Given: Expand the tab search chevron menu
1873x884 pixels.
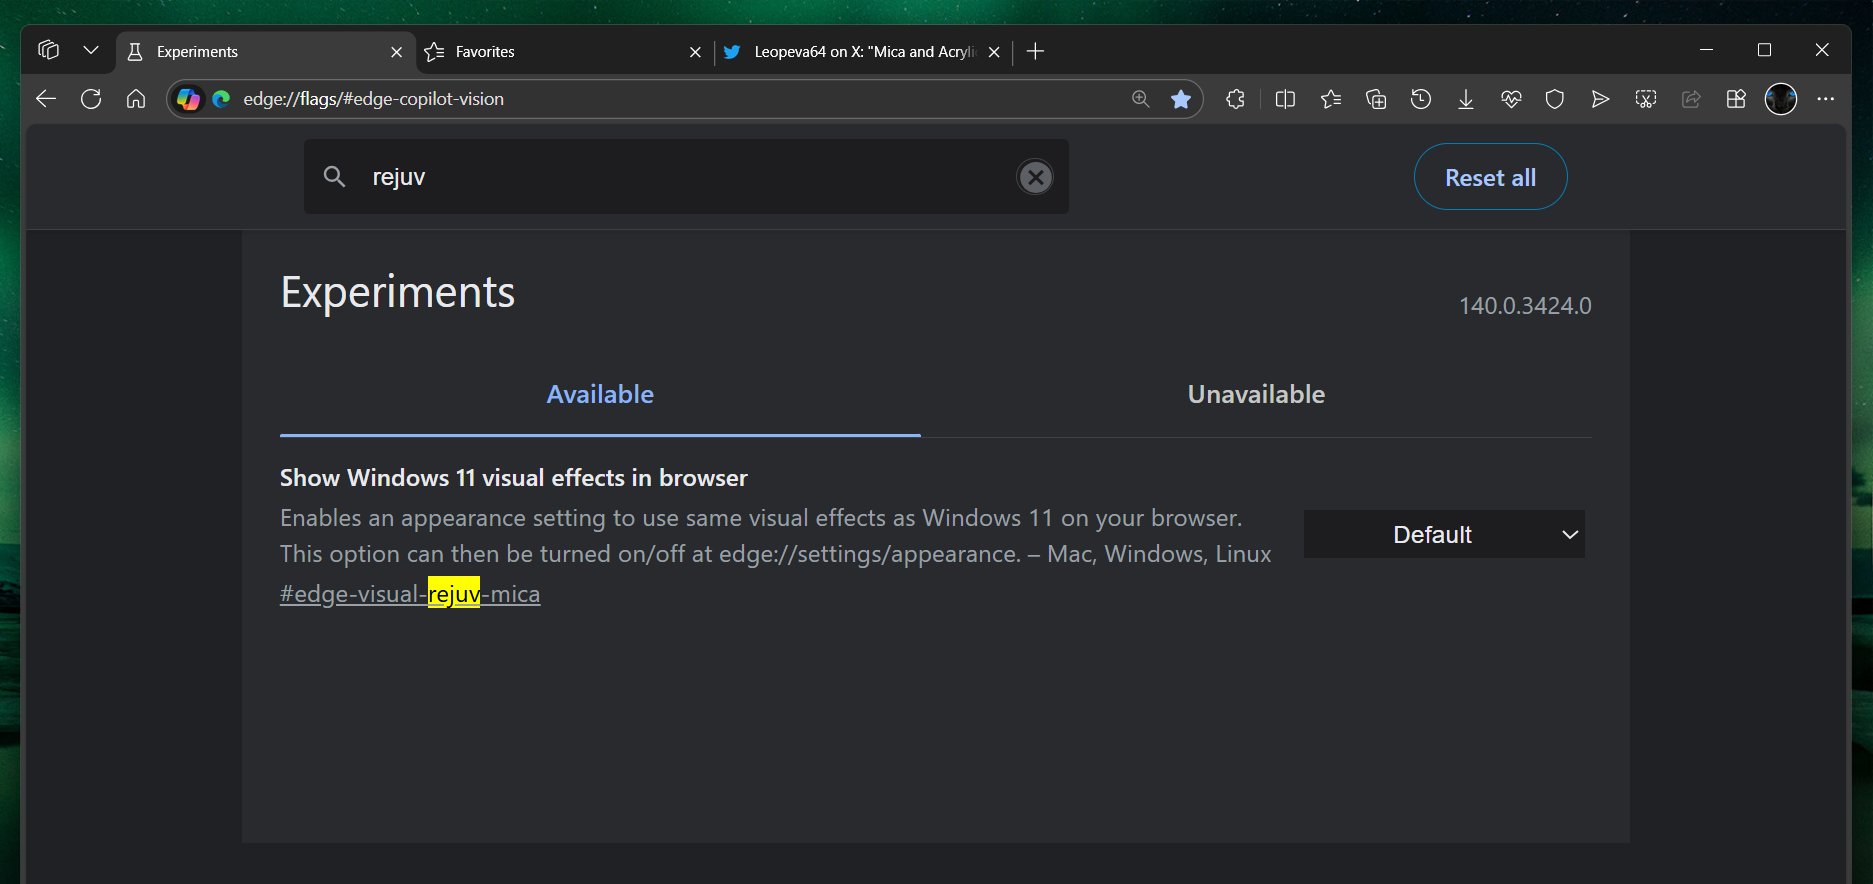Looking at the screenshot, I should [91, 50].
